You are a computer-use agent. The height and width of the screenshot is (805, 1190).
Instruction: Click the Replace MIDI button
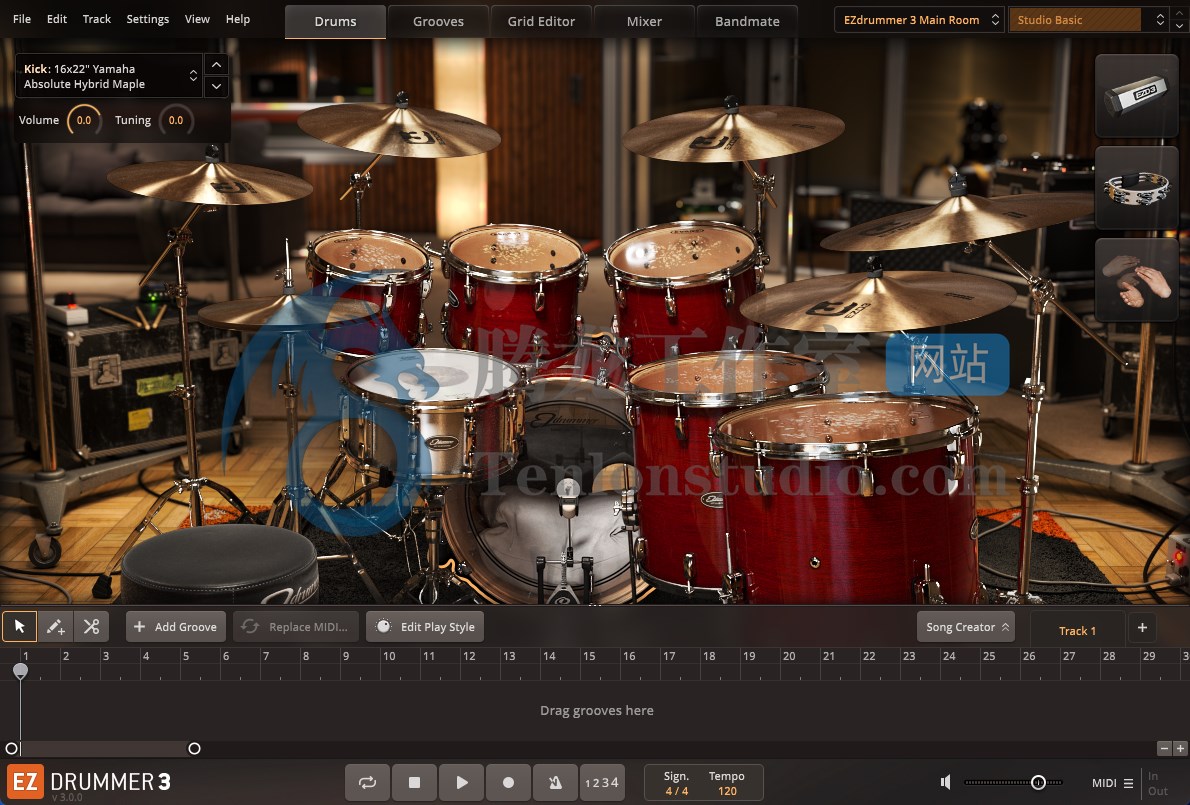296,627
